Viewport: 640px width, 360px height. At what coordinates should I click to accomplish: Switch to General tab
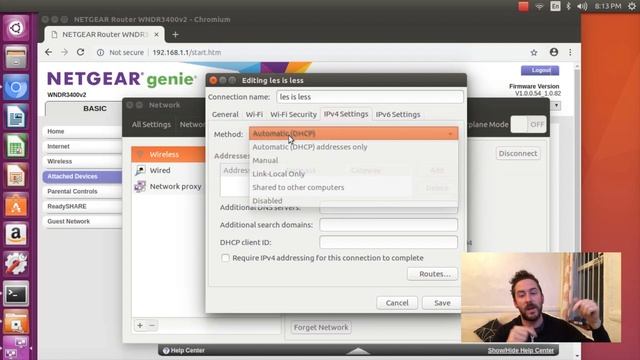point(225,114)
